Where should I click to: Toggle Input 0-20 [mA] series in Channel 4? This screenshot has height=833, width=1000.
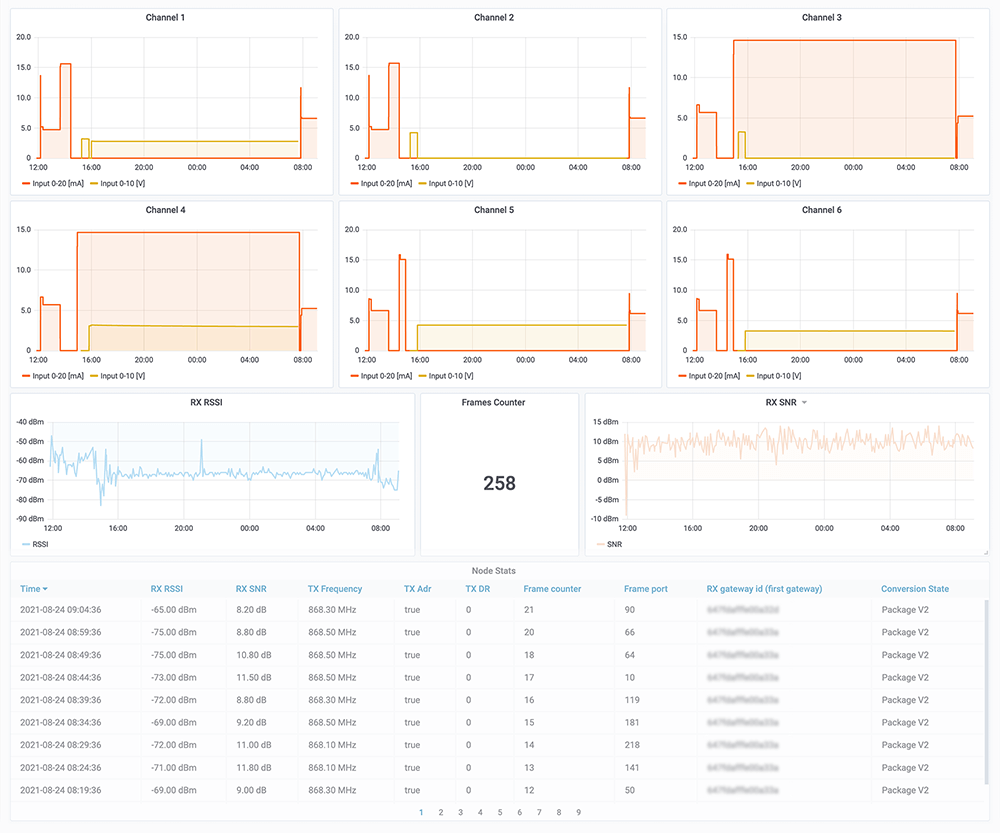click(53, 376)
